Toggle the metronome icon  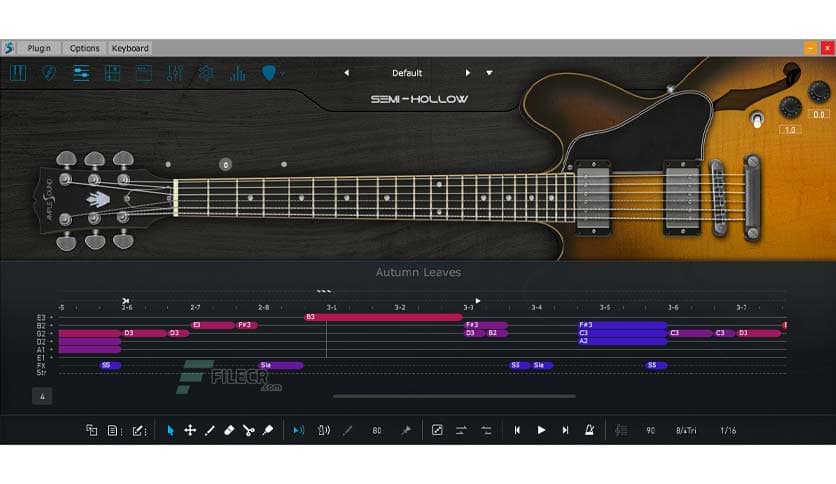590,430
